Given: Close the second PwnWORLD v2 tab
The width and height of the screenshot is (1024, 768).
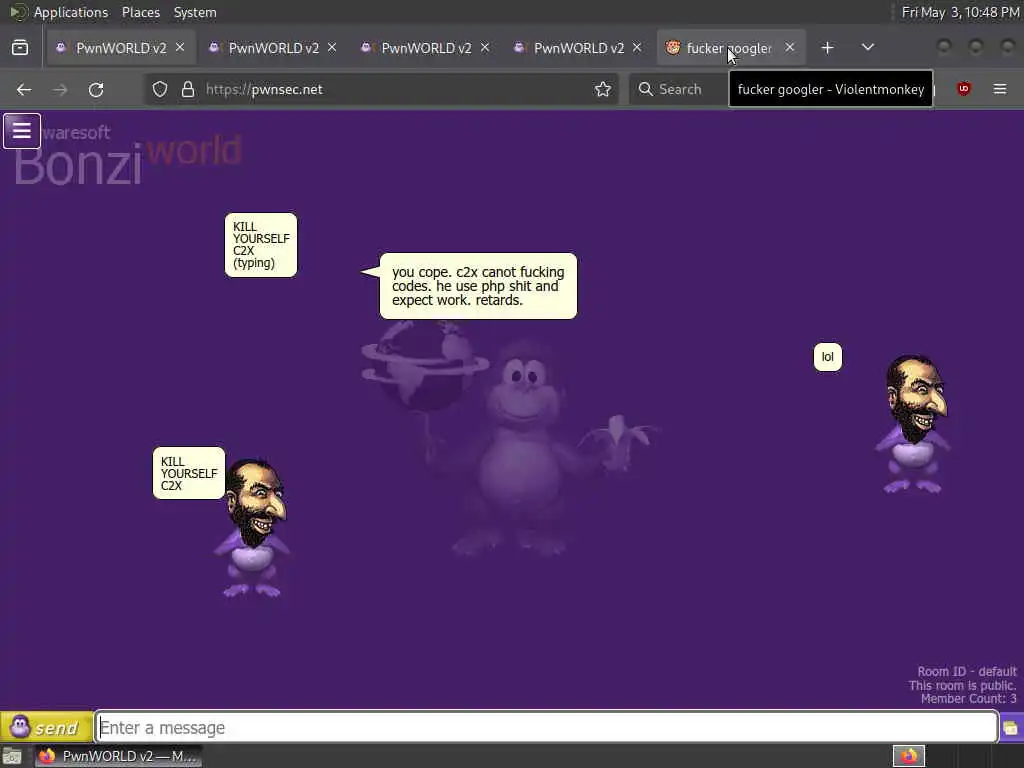Looking at the screenshot, I should click(332, 48).
